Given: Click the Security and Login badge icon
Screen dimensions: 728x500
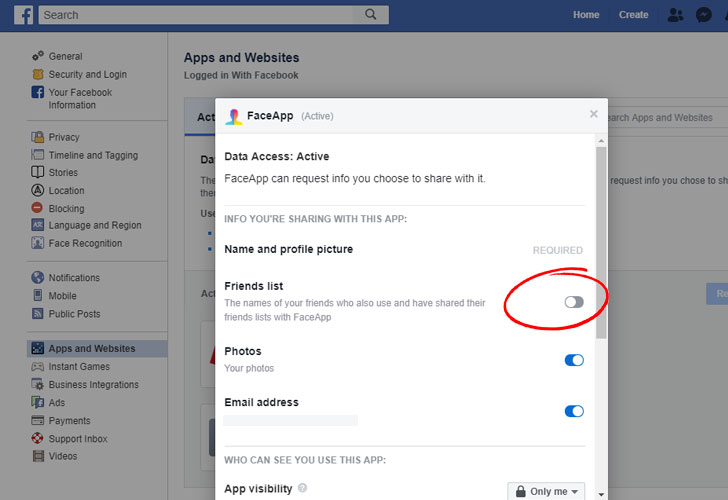Looking at the screenshot, I should click(x=38, y=74).
